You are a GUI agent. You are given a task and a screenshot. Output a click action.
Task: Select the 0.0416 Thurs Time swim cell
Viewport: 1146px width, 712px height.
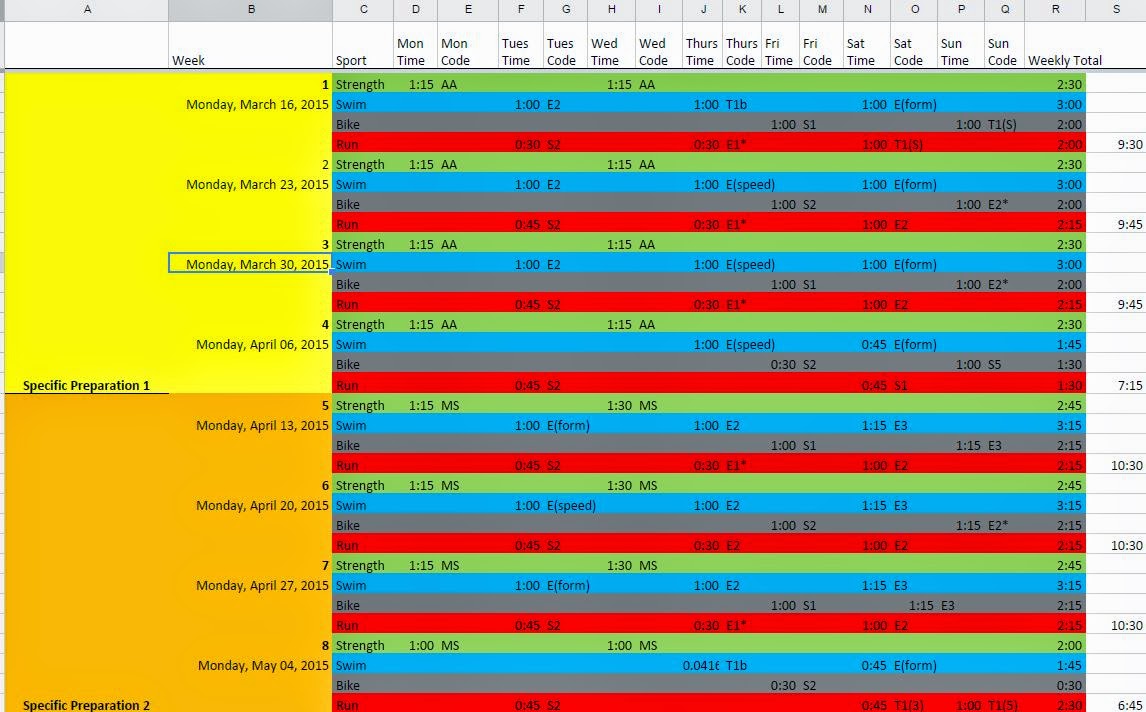tap(703, 665)
